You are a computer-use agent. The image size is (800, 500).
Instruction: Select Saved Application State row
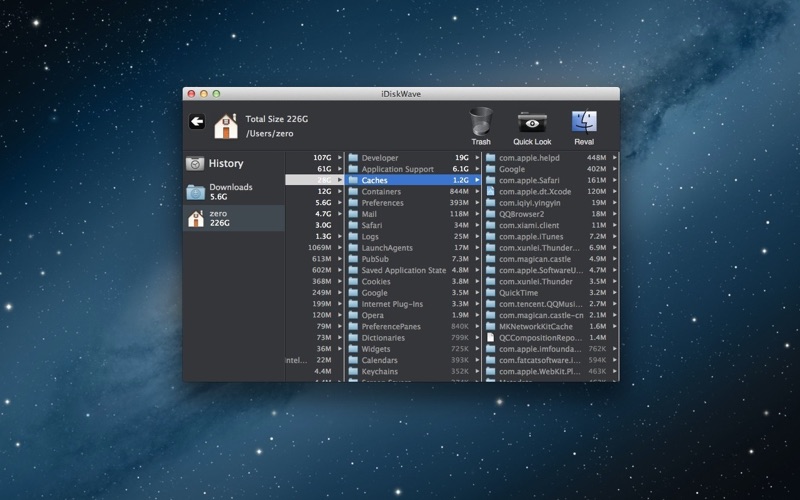pyautogui.click(x=413, y=270)
